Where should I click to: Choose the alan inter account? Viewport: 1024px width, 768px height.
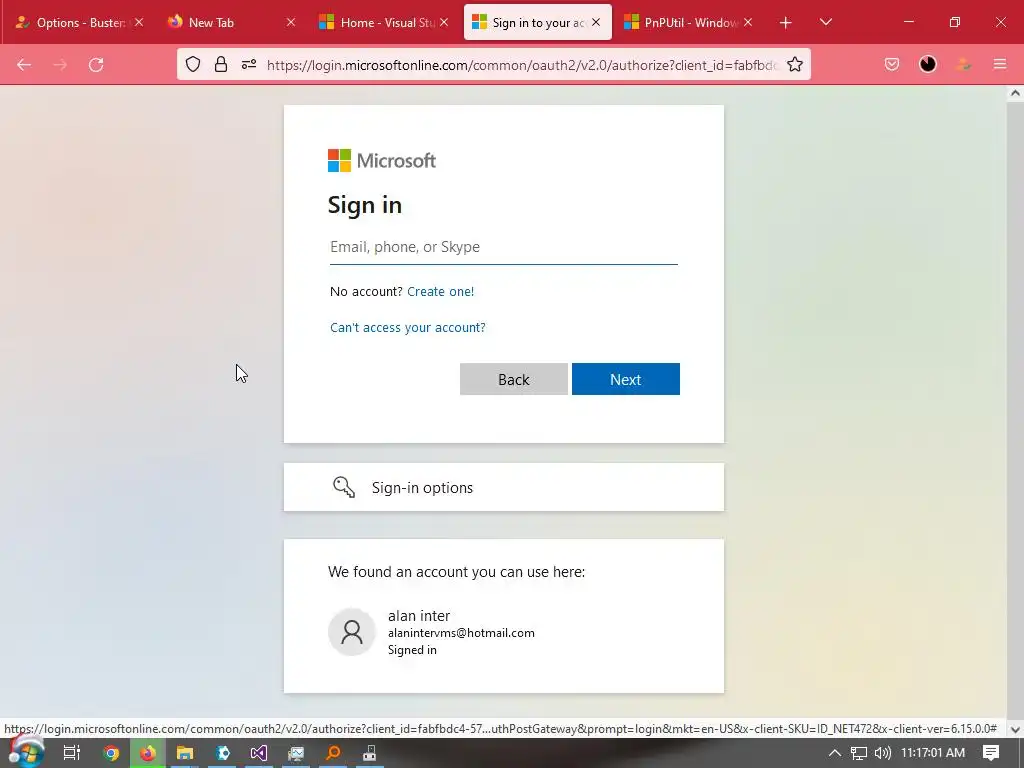(504, 632)
